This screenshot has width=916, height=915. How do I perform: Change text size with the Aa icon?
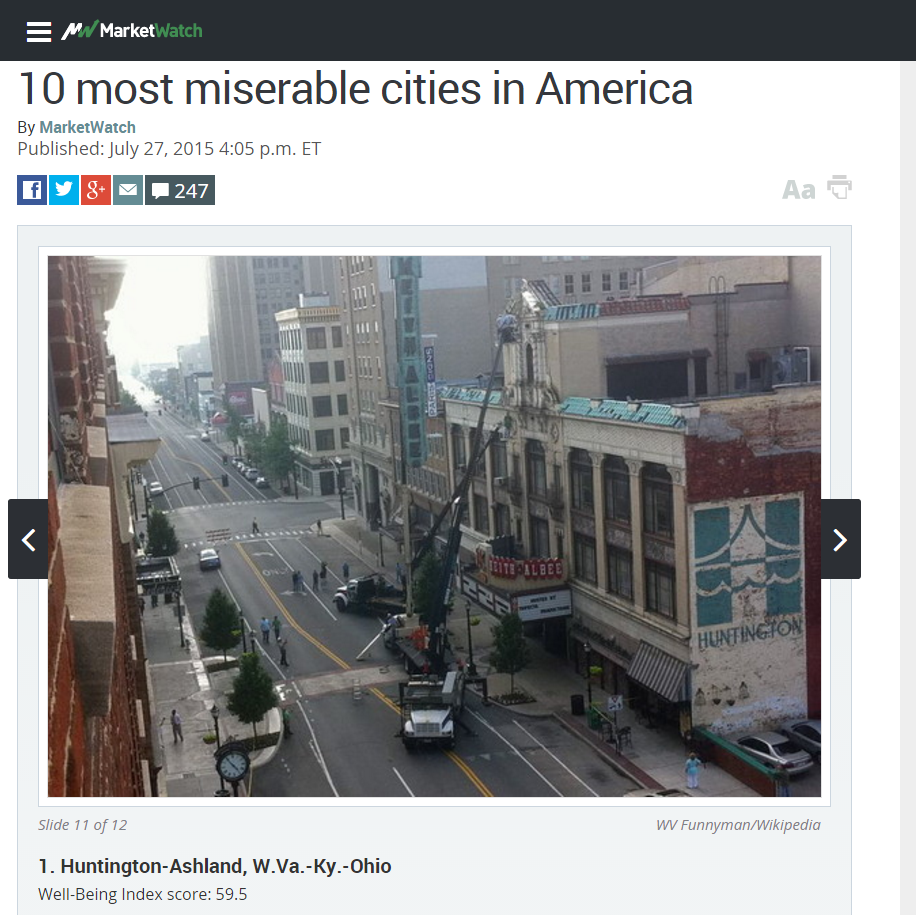point(799,189)
